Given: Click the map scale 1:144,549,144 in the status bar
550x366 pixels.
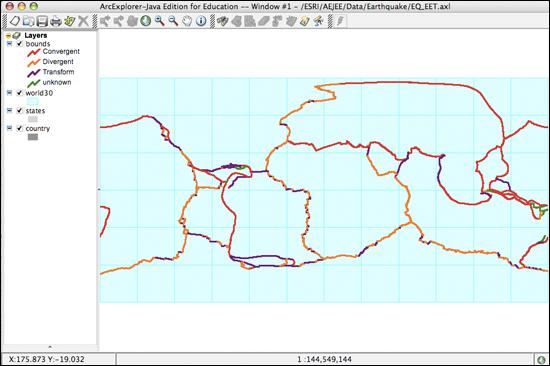Looking at the screenshot, I should click(x=324, y=359).
